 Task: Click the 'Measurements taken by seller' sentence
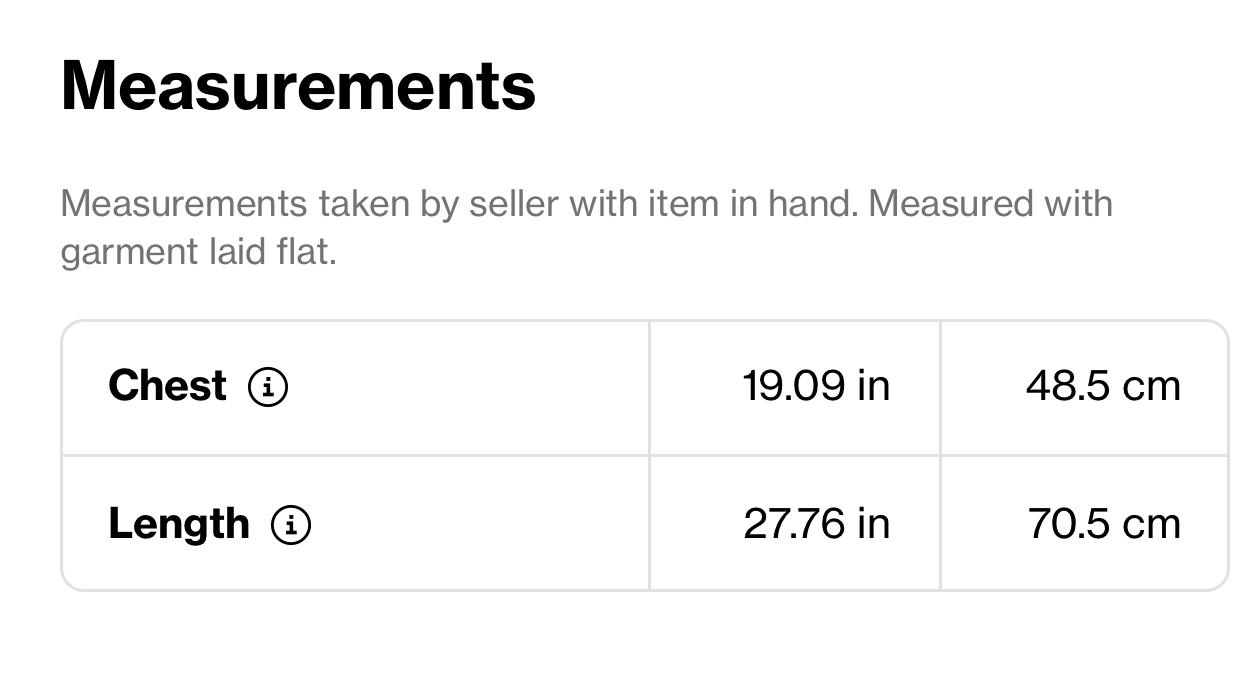click(461, 204)
